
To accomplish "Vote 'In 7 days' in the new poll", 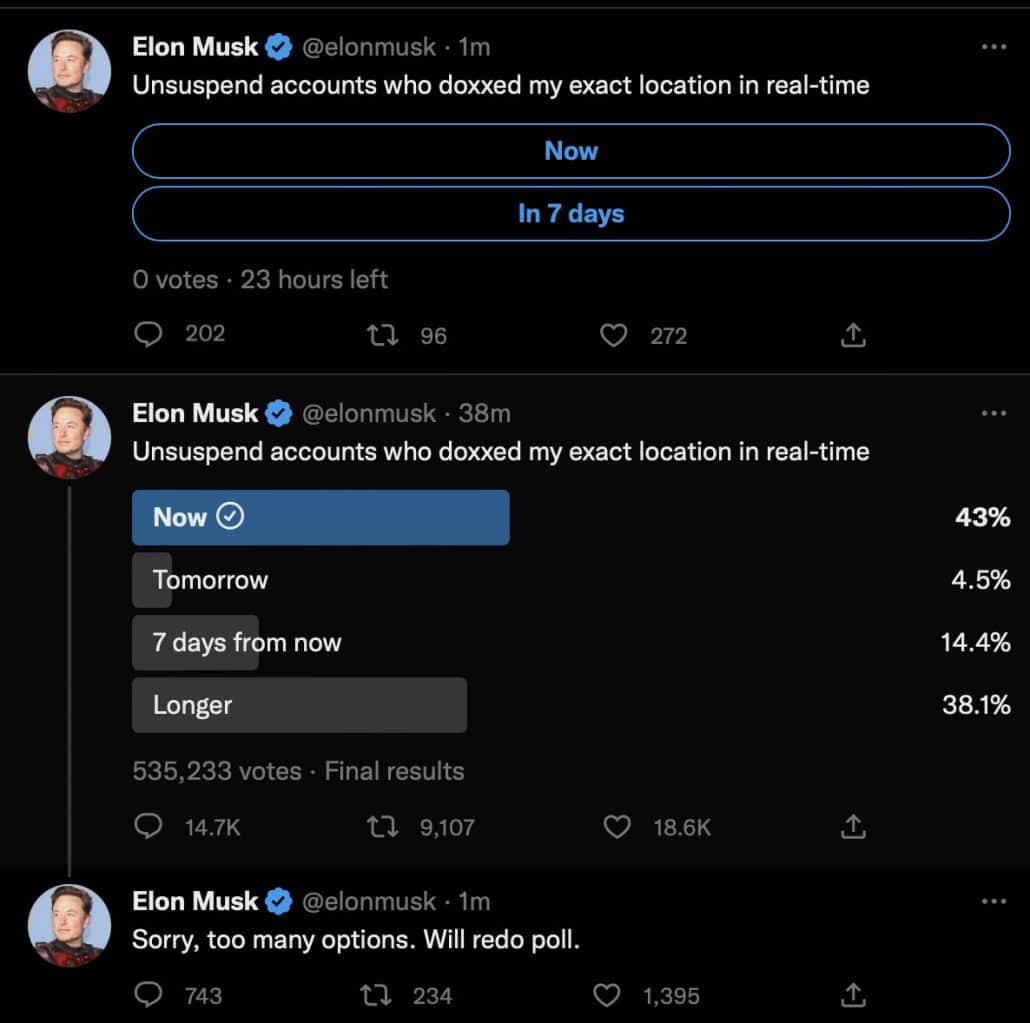I will point(571,213).
